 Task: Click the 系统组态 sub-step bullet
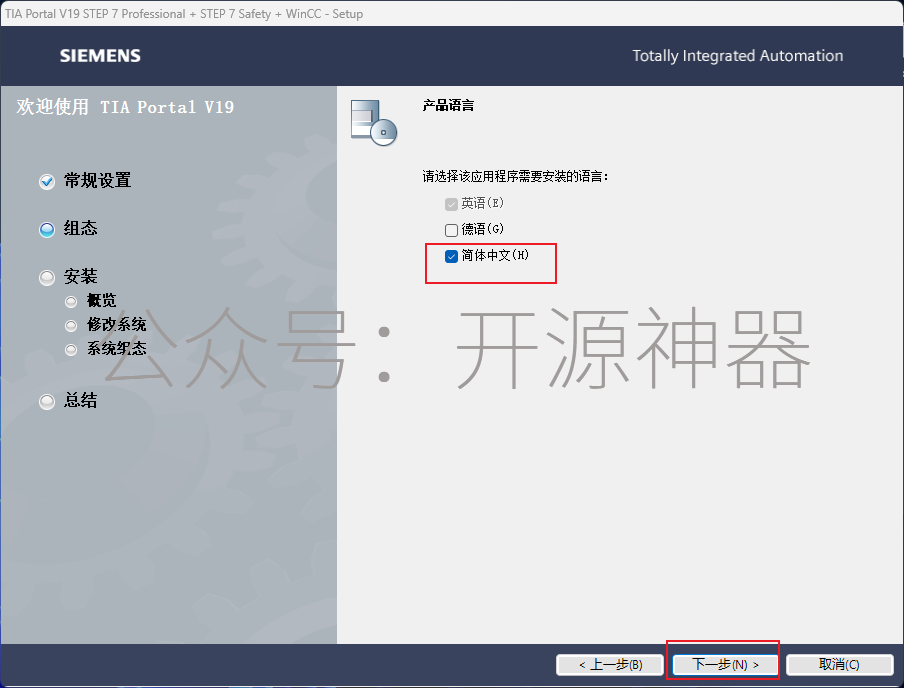pos(71,349)
